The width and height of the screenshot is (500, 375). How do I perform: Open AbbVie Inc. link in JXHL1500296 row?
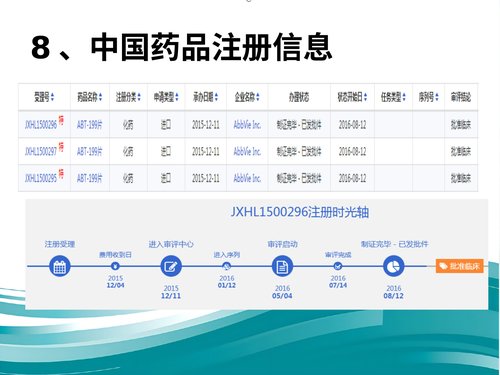click(247, 125)
